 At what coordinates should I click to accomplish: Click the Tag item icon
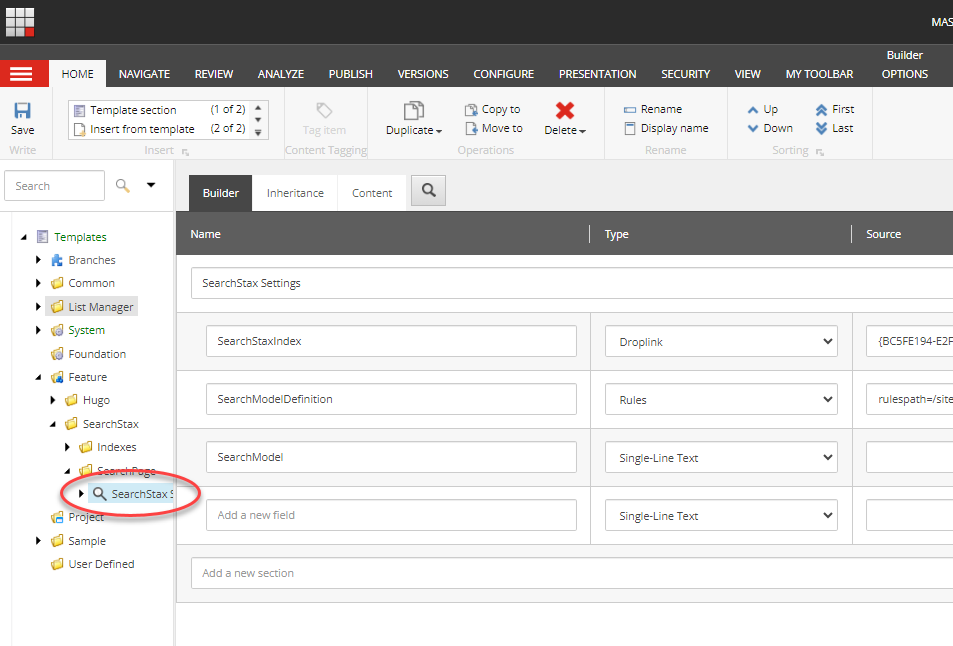pos(324,111)
